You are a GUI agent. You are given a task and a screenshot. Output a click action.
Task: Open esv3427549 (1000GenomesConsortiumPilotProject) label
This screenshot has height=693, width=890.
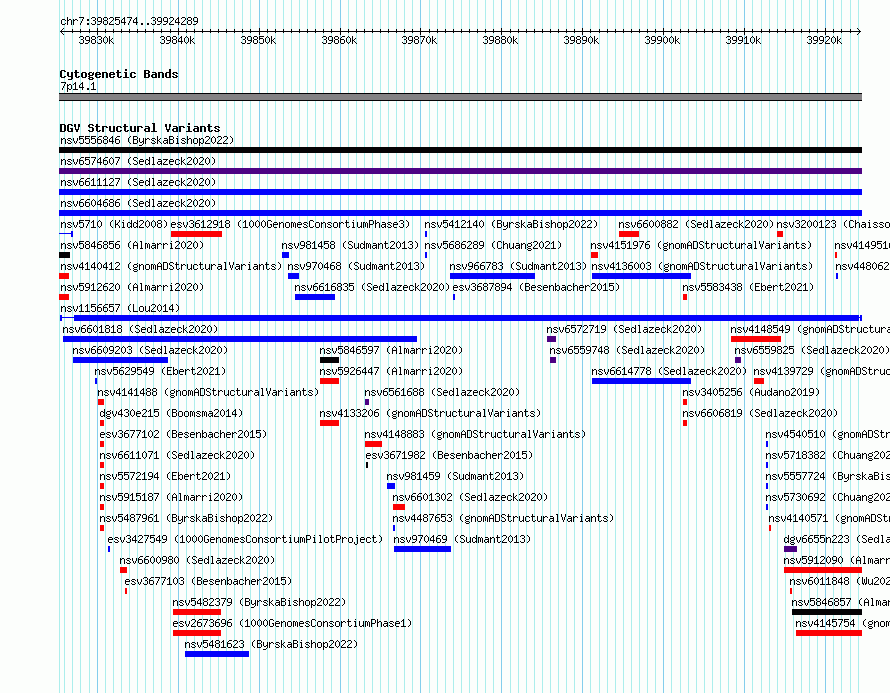245,539
